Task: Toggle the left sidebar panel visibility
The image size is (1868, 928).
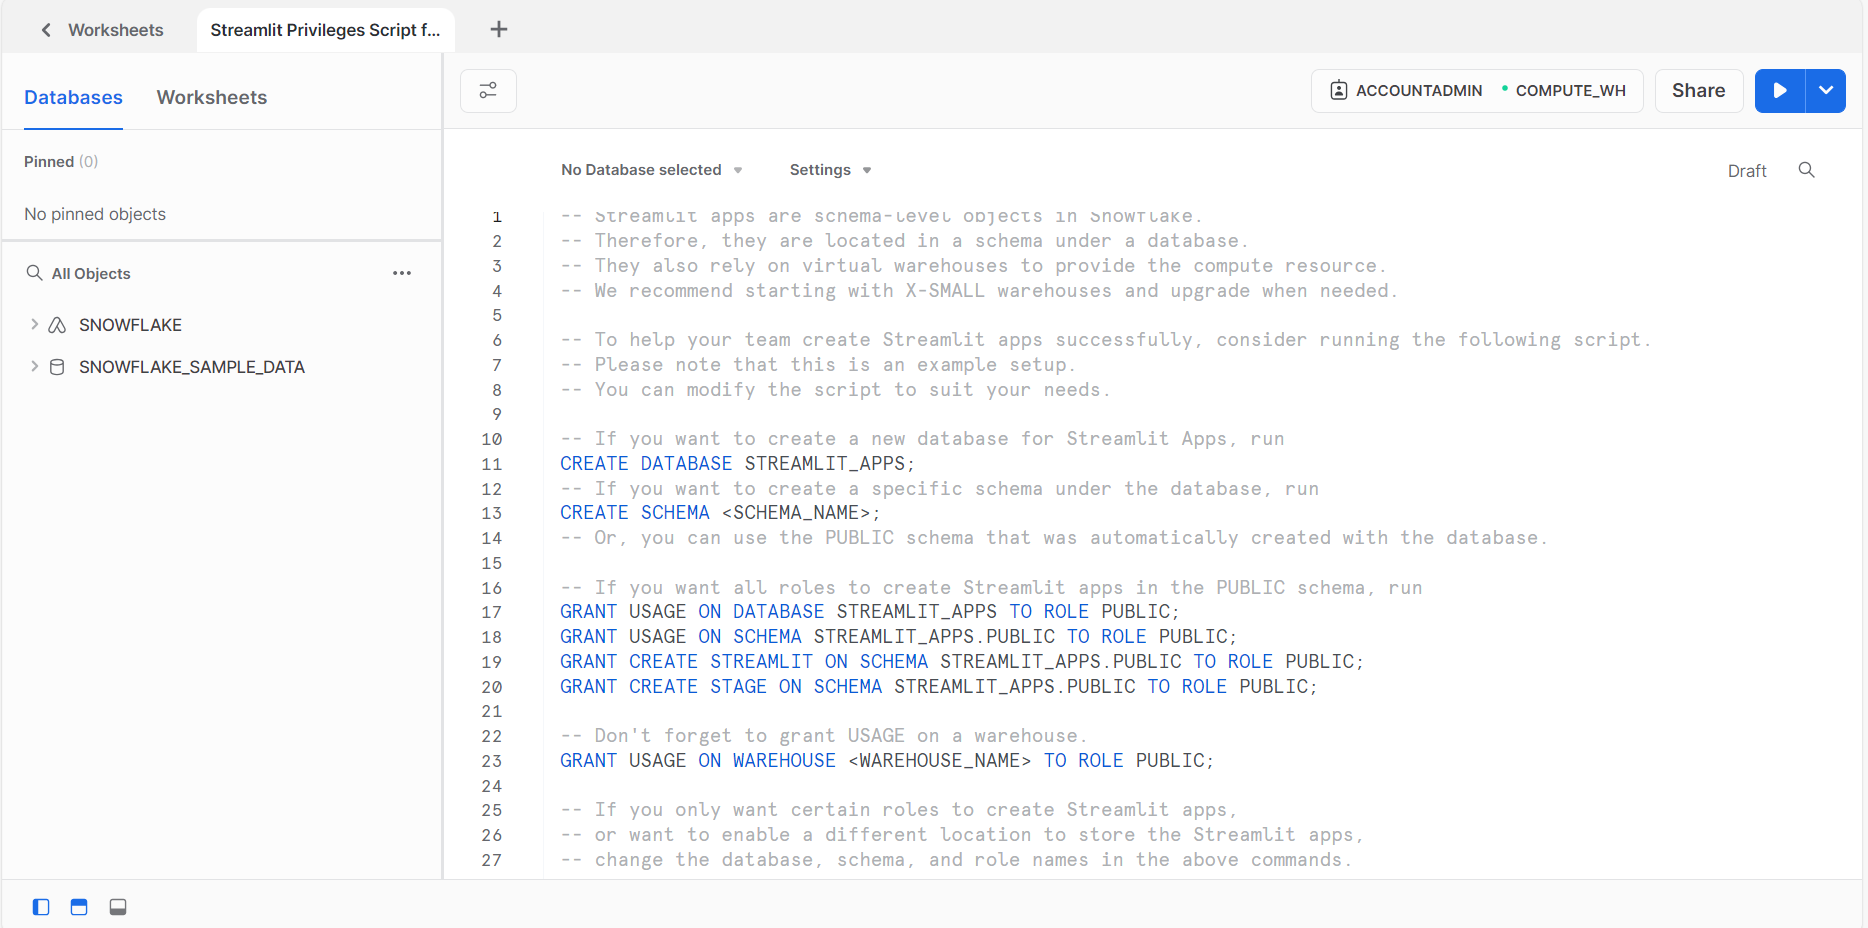Action: [x=41, y=907]
